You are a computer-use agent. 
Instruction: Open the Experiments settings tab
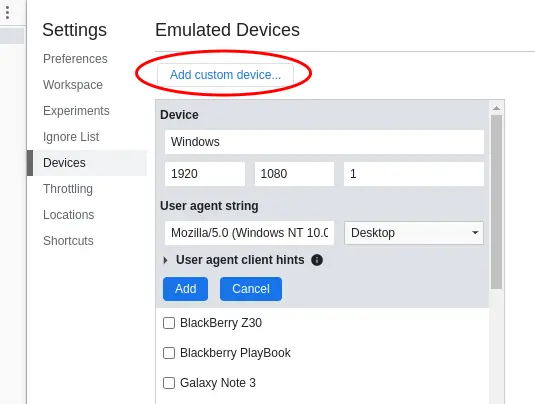point(76,111)
